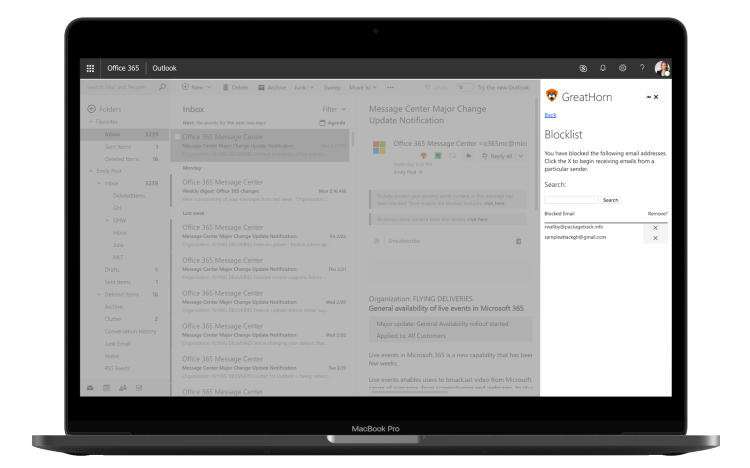Click the trash icon beside Unsubscribe
Screen dimensions: 750x468
pos(518,241)
